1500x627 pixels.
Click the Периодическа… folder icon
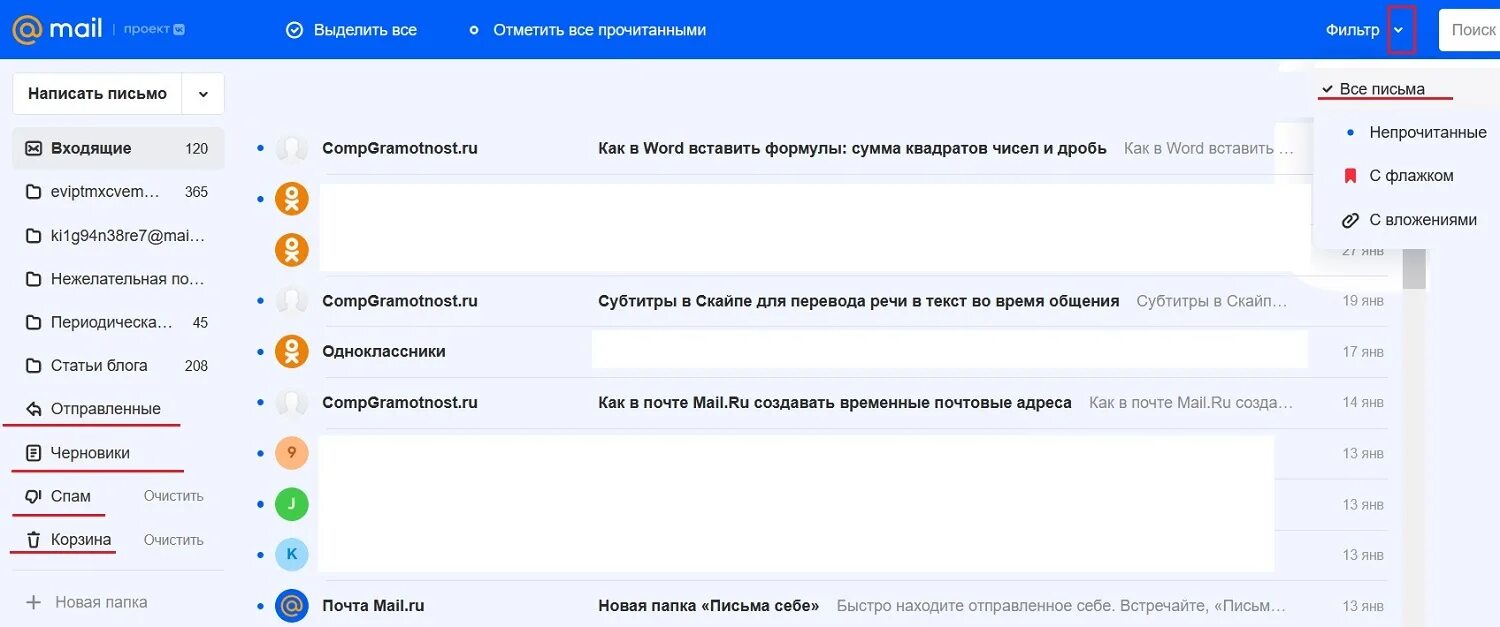tap(33, 323)
